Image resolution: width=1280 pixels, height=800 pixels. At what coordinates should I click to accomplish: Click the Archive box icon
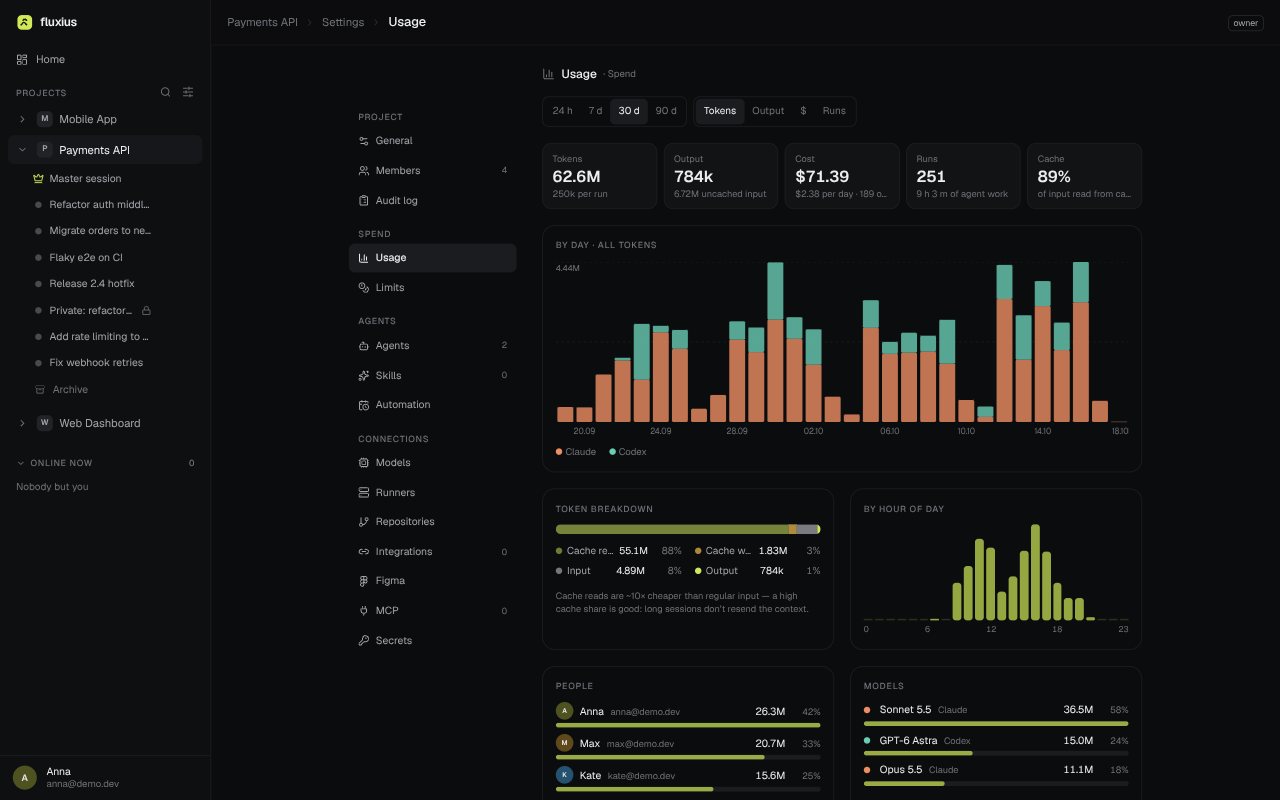pyautogui.click(x=40, y=390)
